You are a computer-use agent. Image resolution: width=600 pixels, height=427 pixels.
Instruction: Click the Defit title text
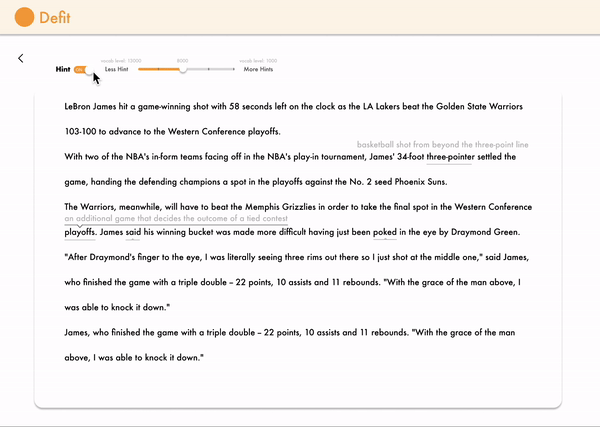[55, 18]
